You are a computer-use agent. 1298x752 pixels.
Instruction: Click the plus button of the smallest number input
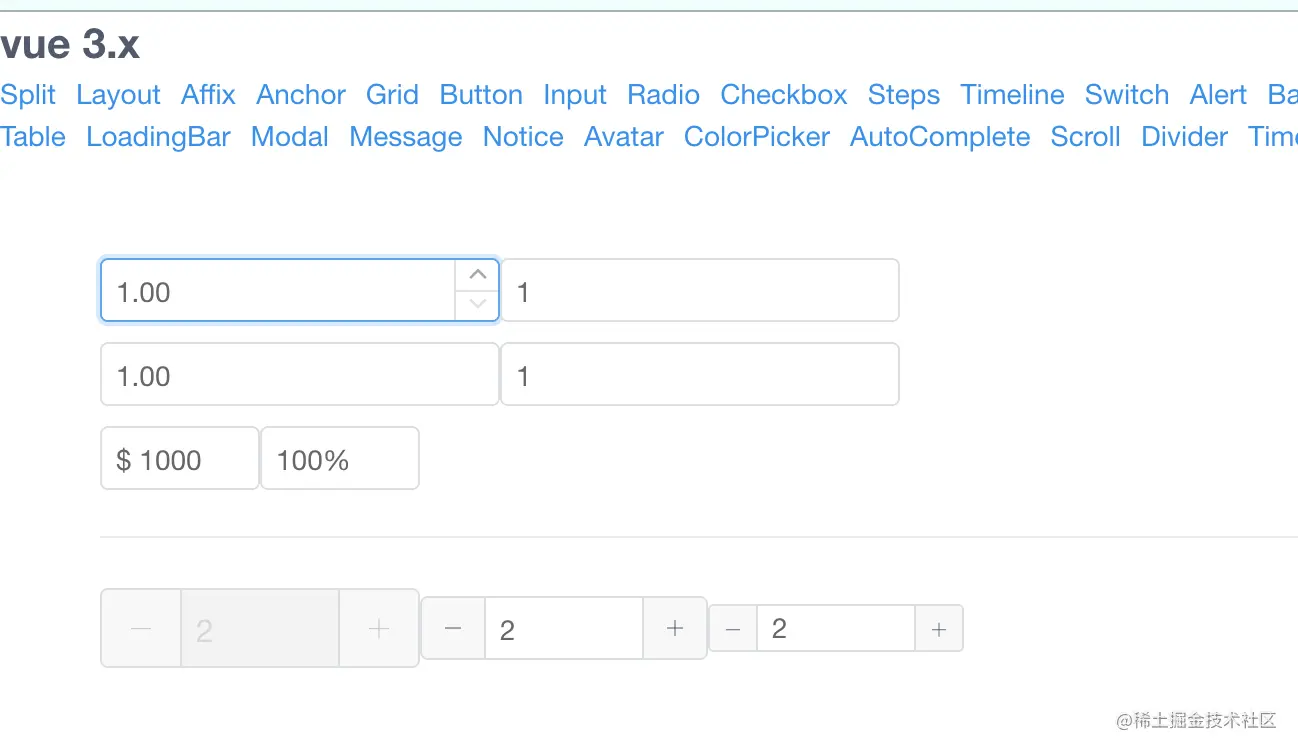coord(939,629)
